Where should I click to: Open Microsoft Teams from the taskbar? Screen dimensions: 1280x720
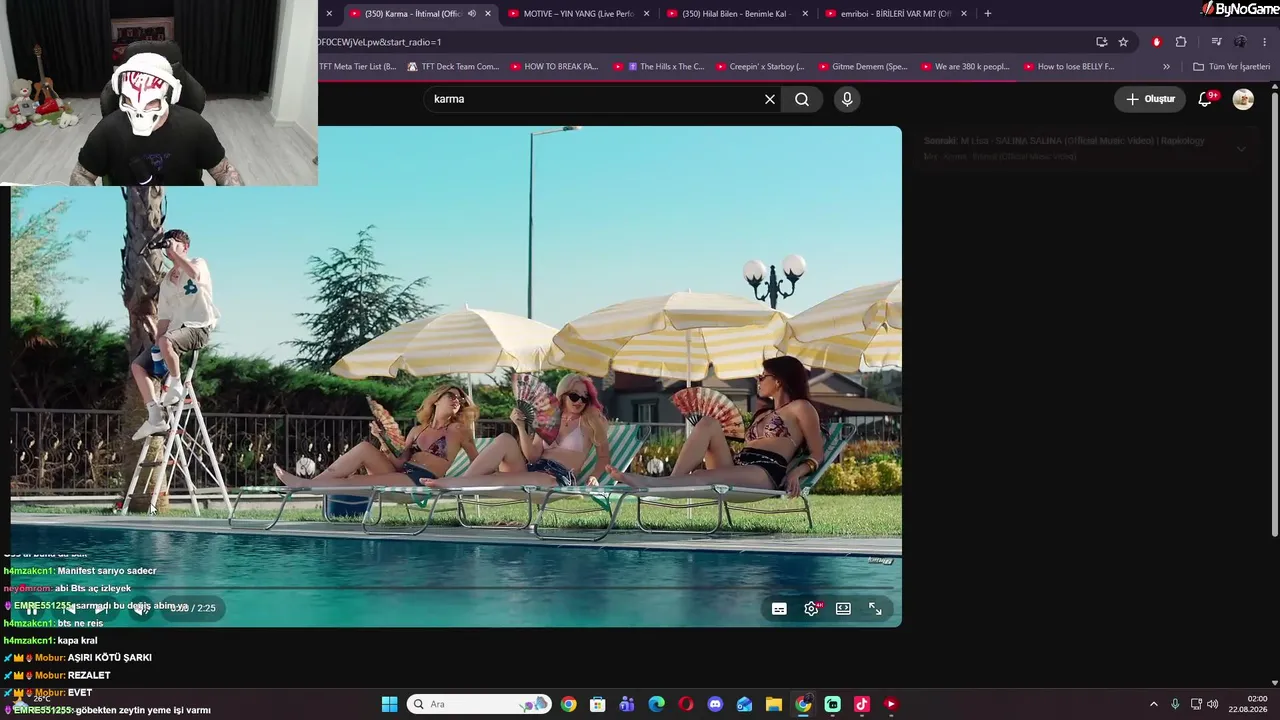pyautogui.click(x=627, y=704)
